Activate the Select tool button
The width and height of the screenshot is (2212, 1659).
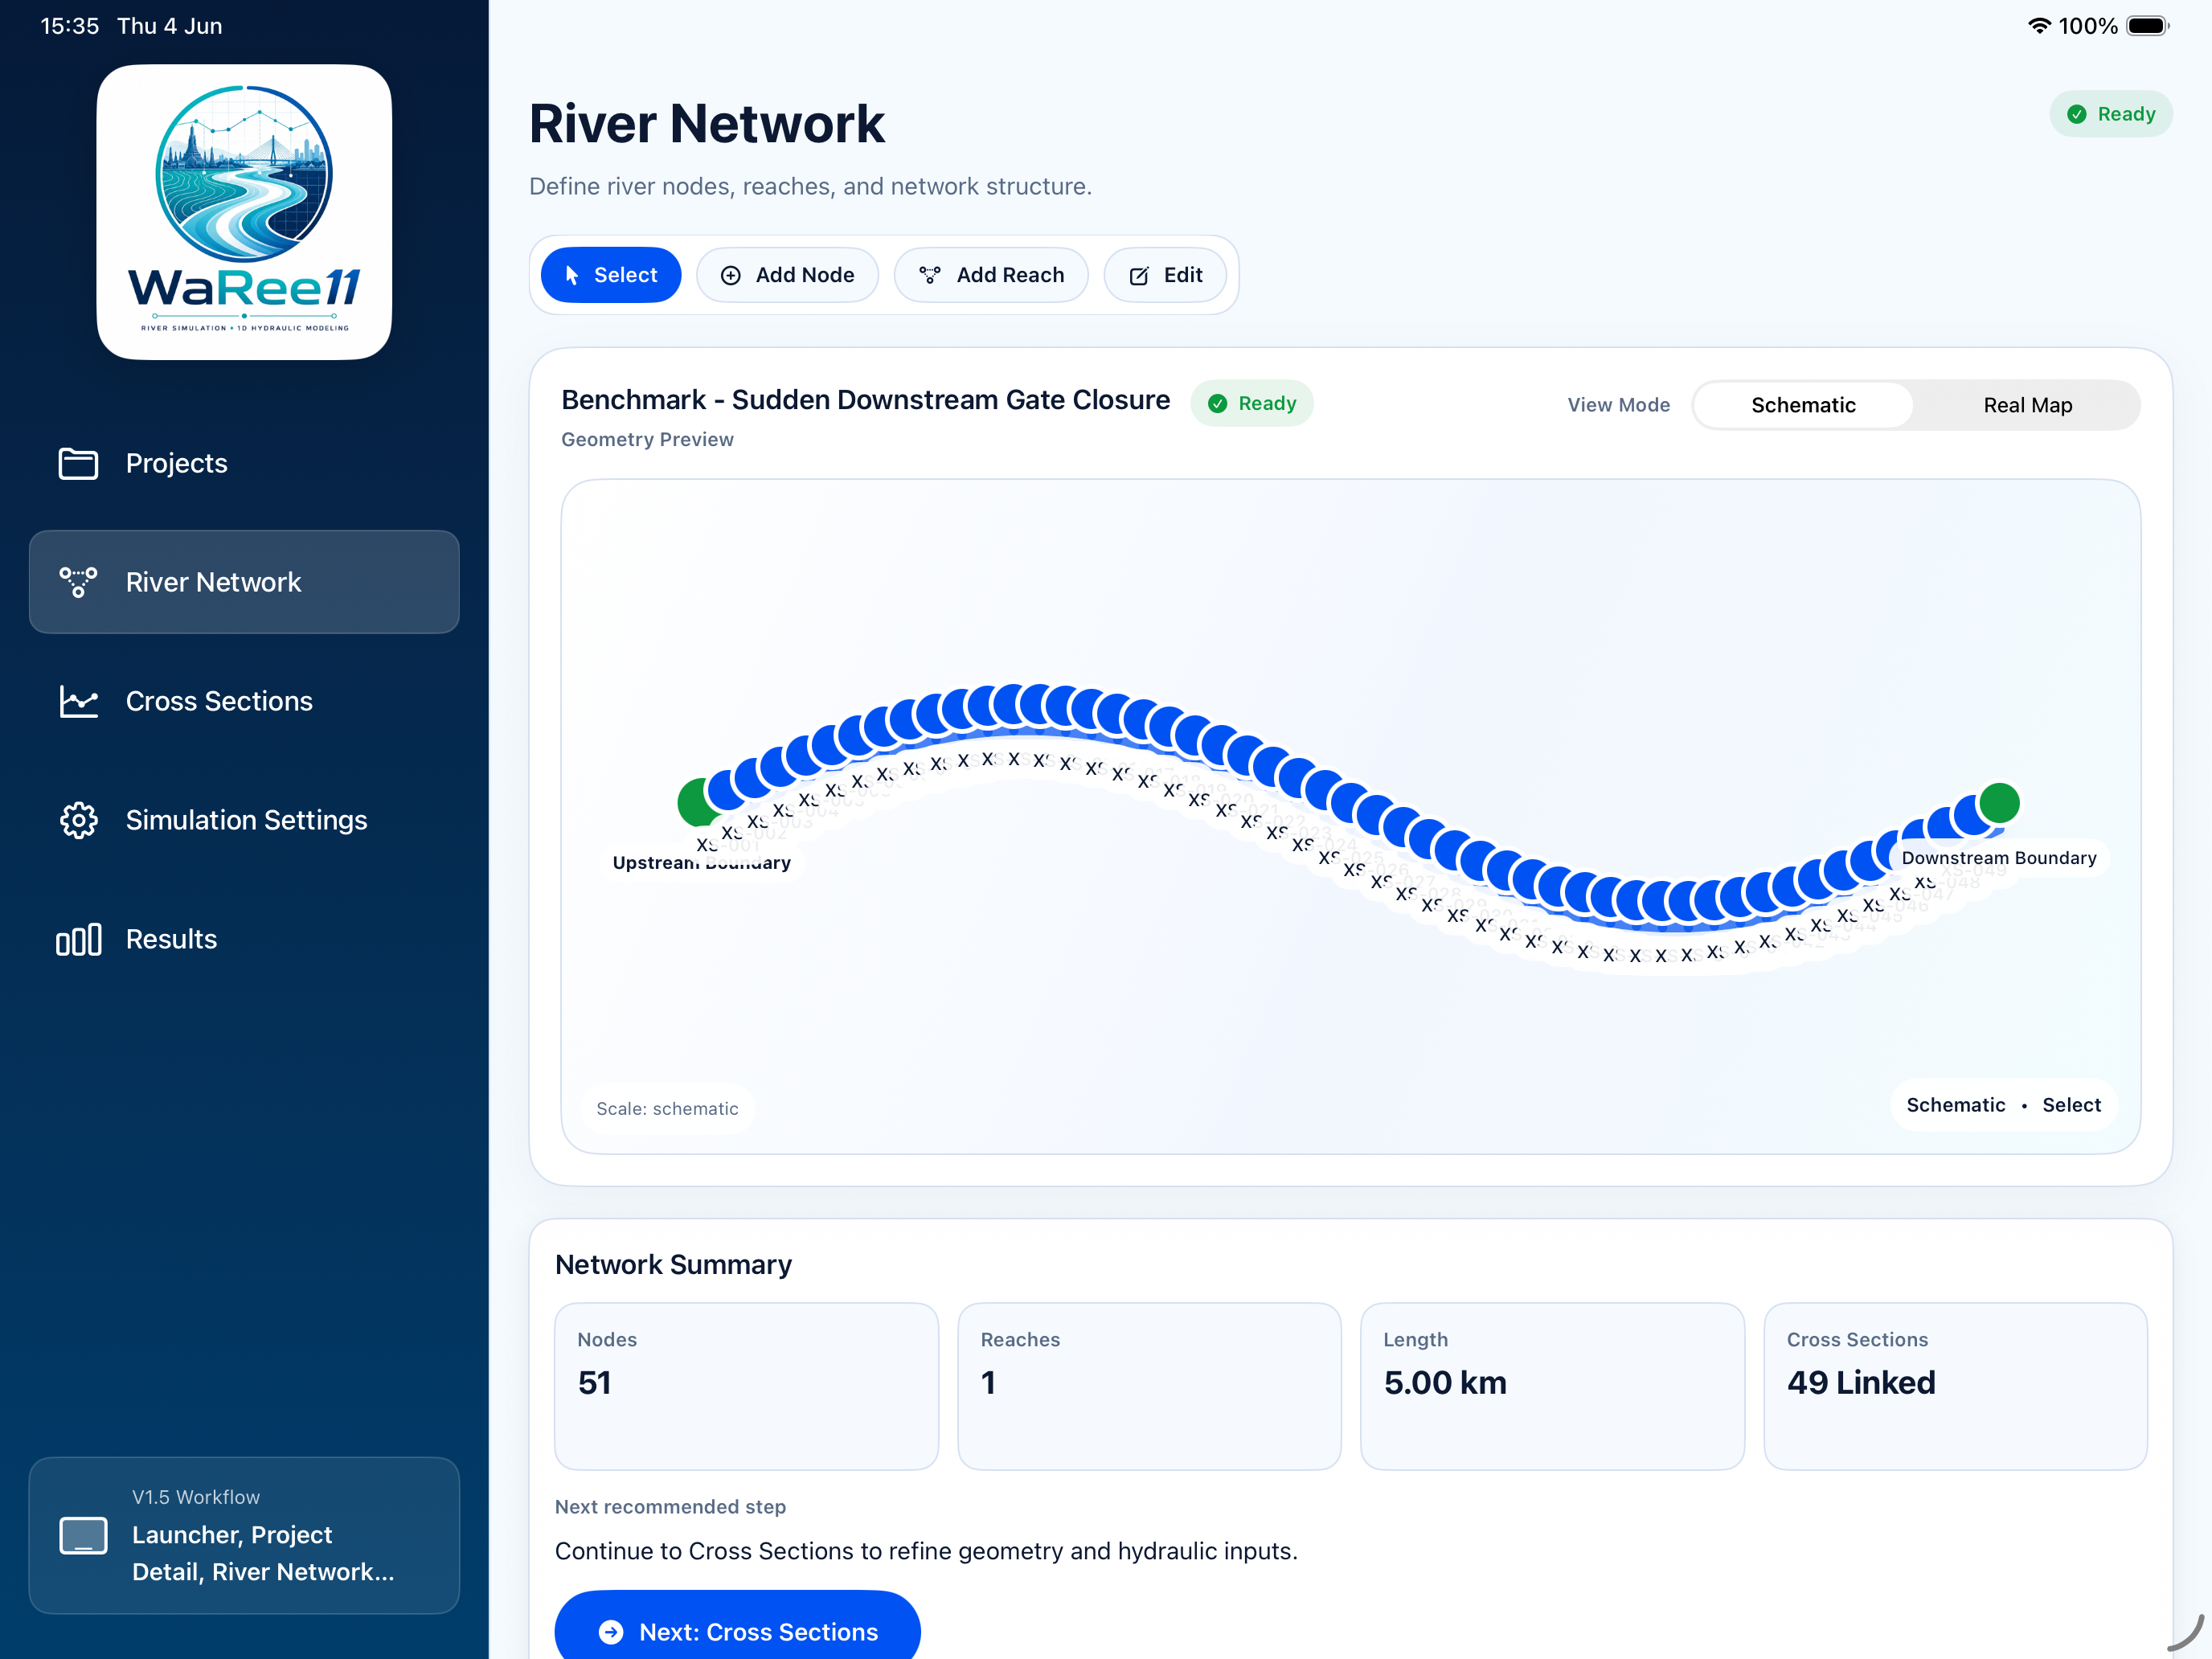point(611,275)
